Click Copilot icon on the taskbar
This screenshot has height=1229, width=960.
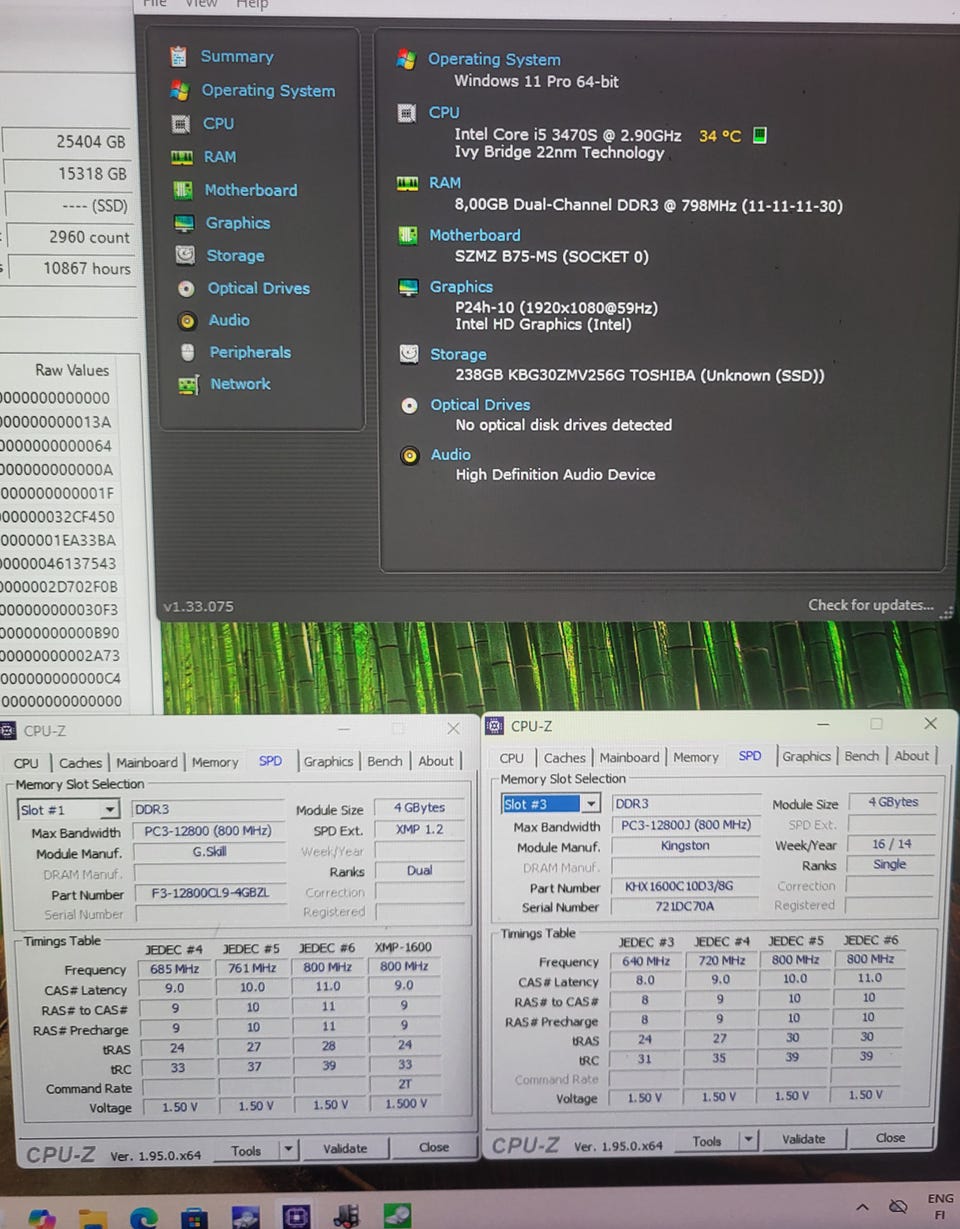click(x=42, y=1217)
